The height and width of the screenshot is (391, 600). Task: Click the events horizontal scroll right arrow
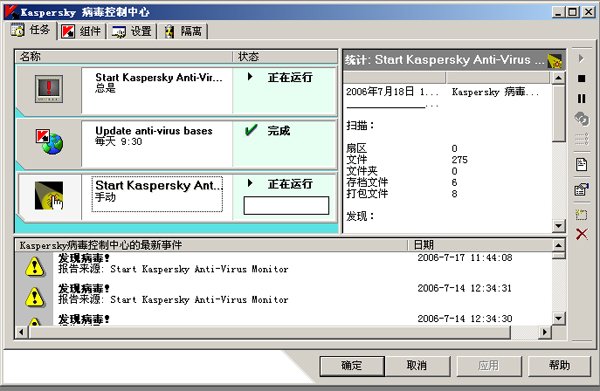pos(544,332)
